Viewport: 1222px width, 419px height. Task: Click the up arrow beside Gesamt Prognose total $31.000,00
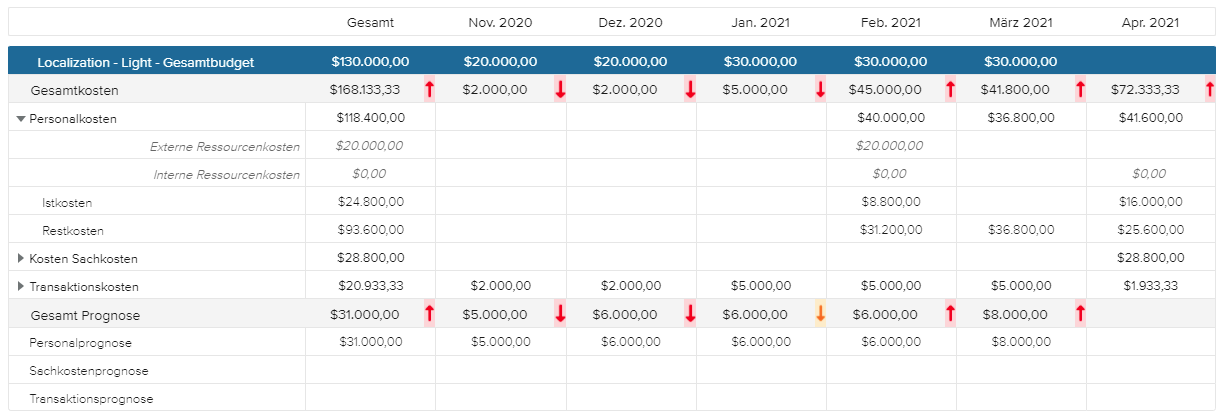(x=429, y=314)
